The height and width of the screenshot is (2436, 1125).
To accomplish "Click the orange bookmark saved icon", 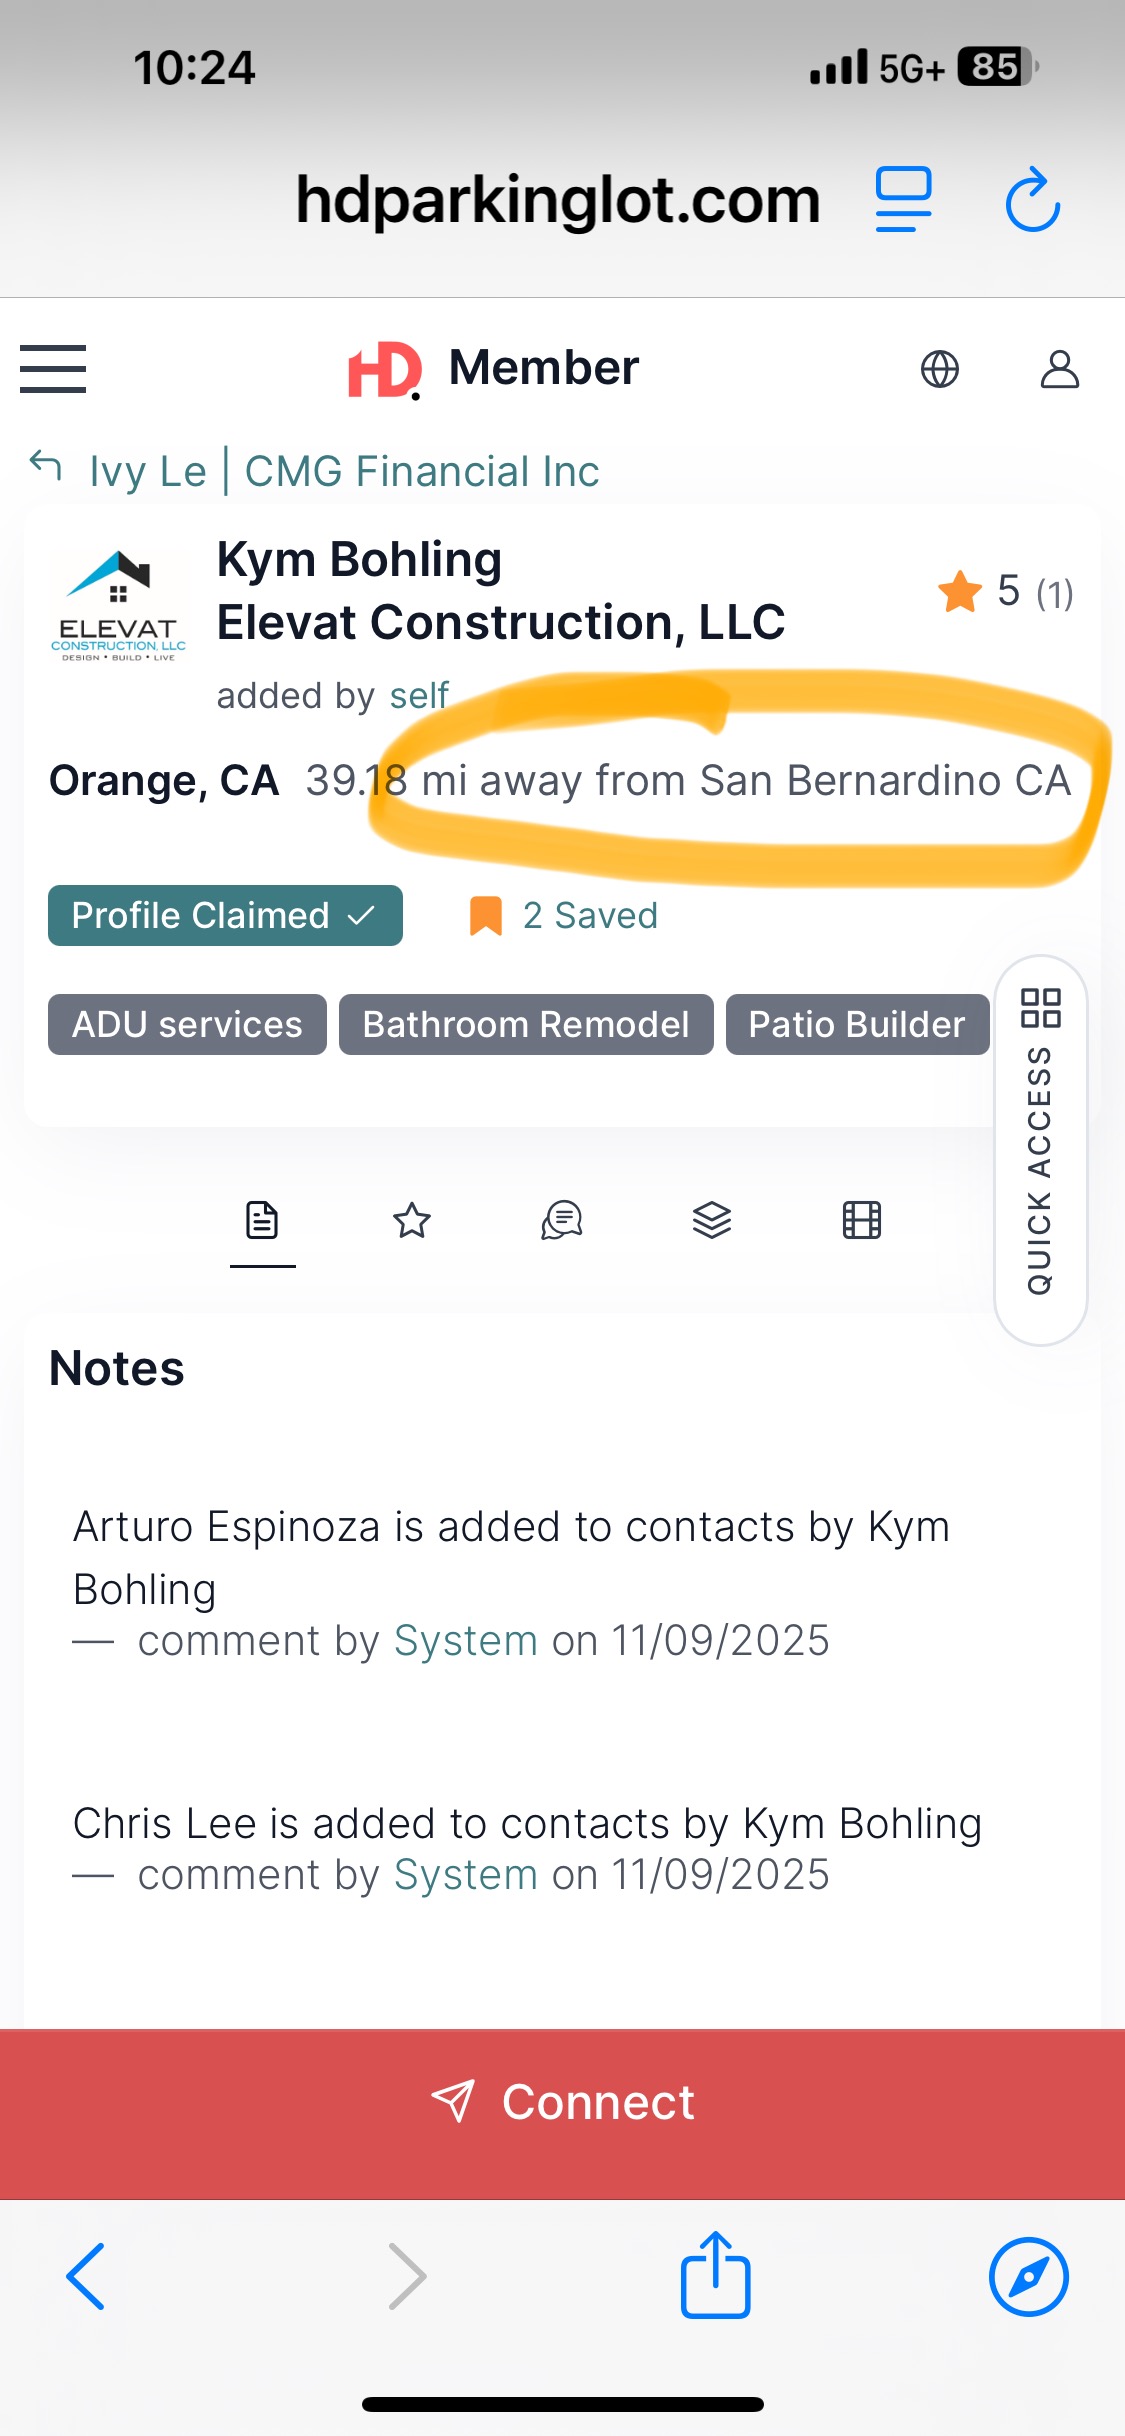I will click(486, 916).
